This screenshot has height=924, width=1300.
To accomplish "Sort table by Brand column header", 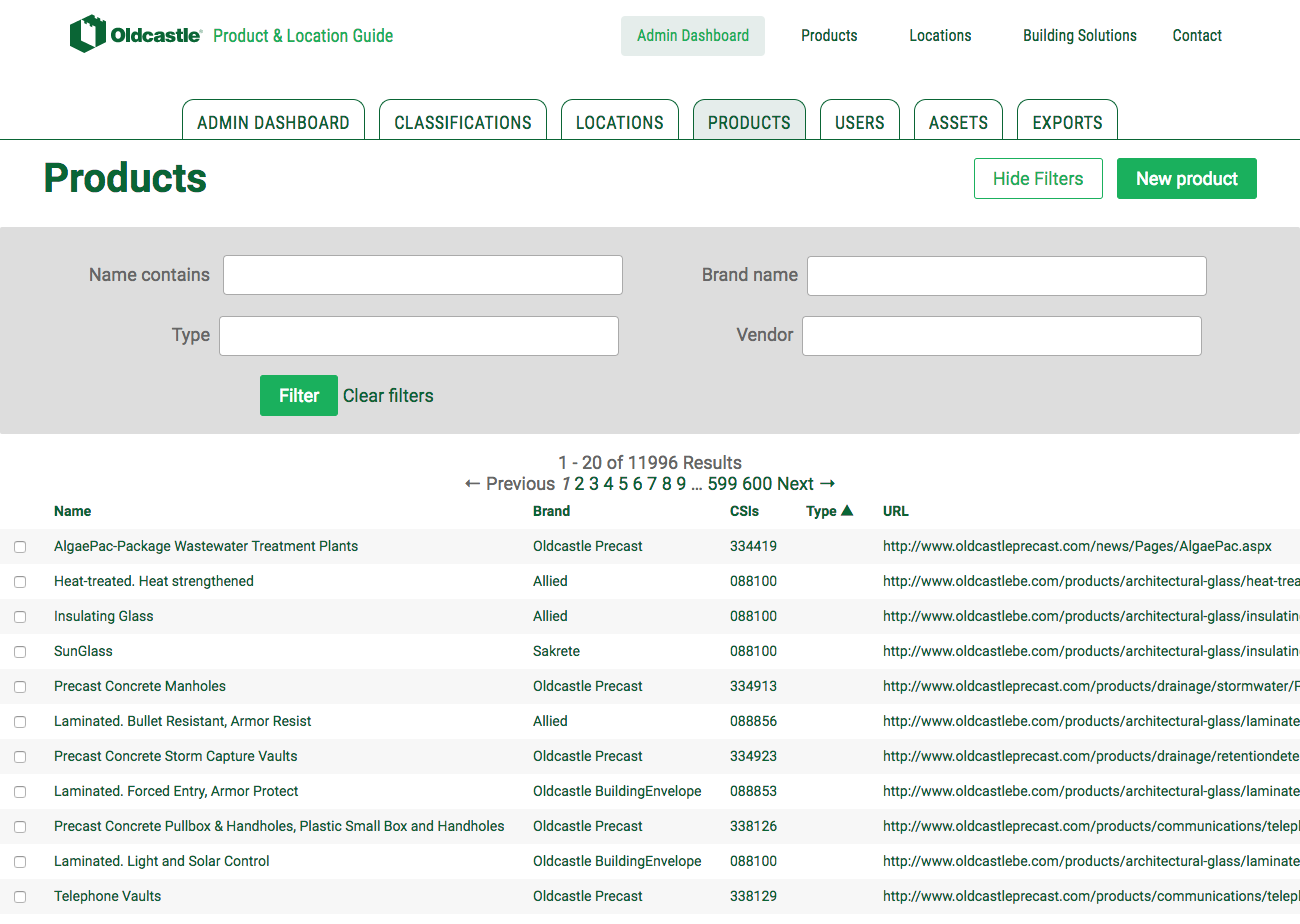I will 551,511.
